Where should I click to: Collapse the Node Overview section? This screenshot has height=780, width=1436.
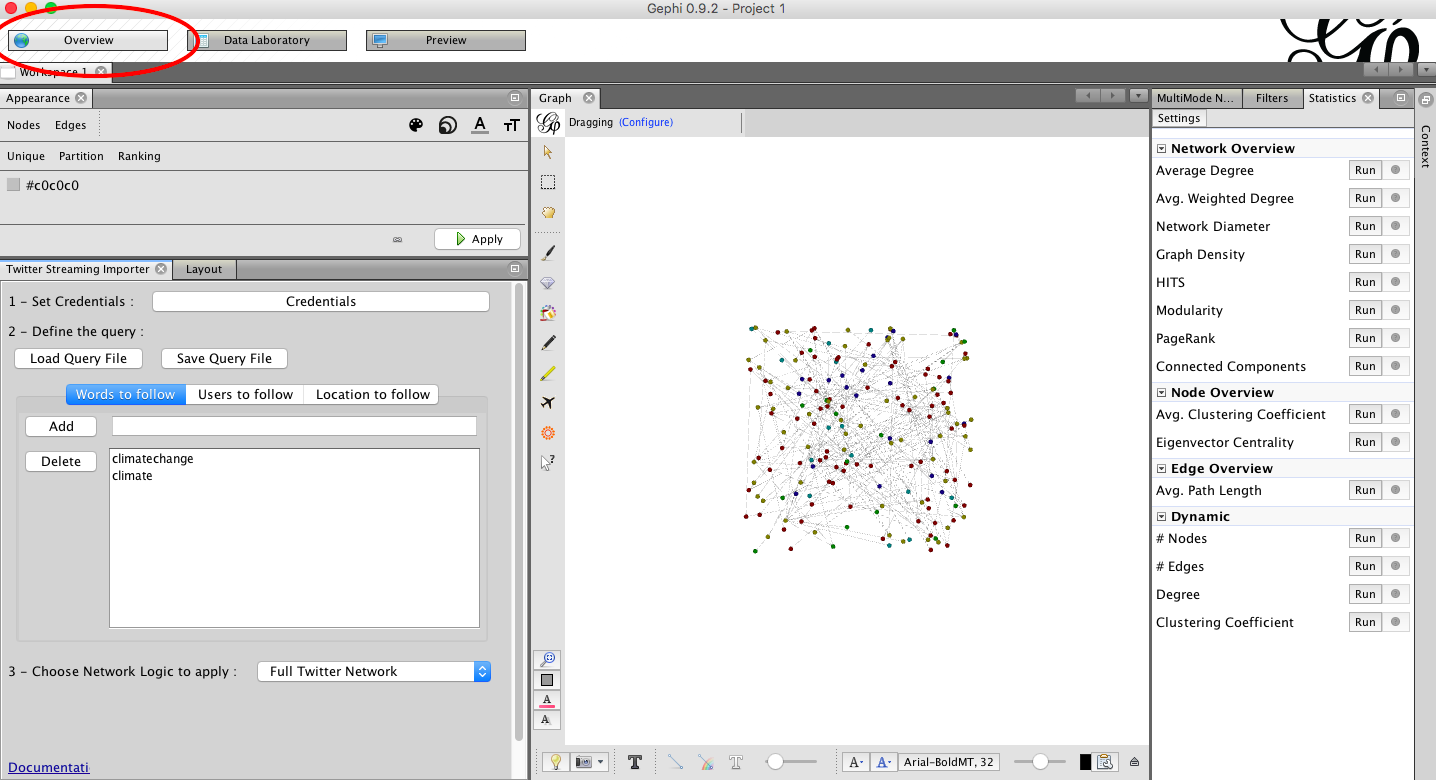pyautogui.click(x=1162, y=393)
